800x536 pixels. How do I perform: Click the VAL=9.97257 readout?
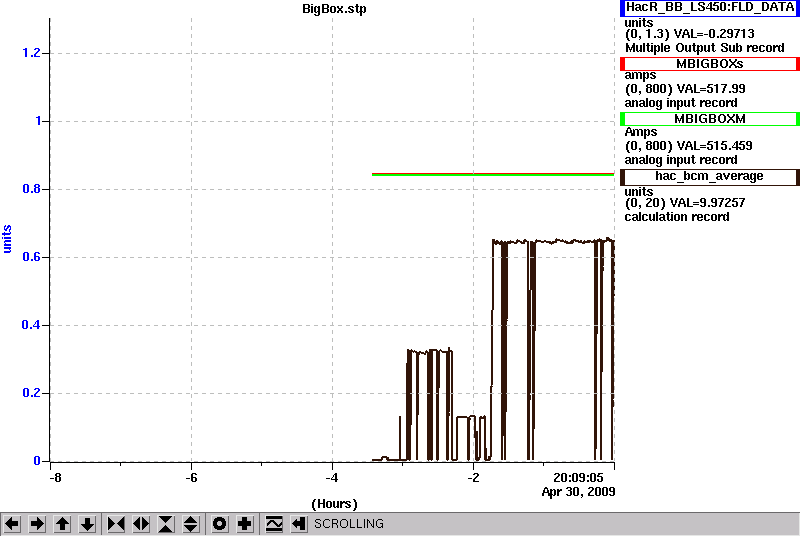[708, 203]
